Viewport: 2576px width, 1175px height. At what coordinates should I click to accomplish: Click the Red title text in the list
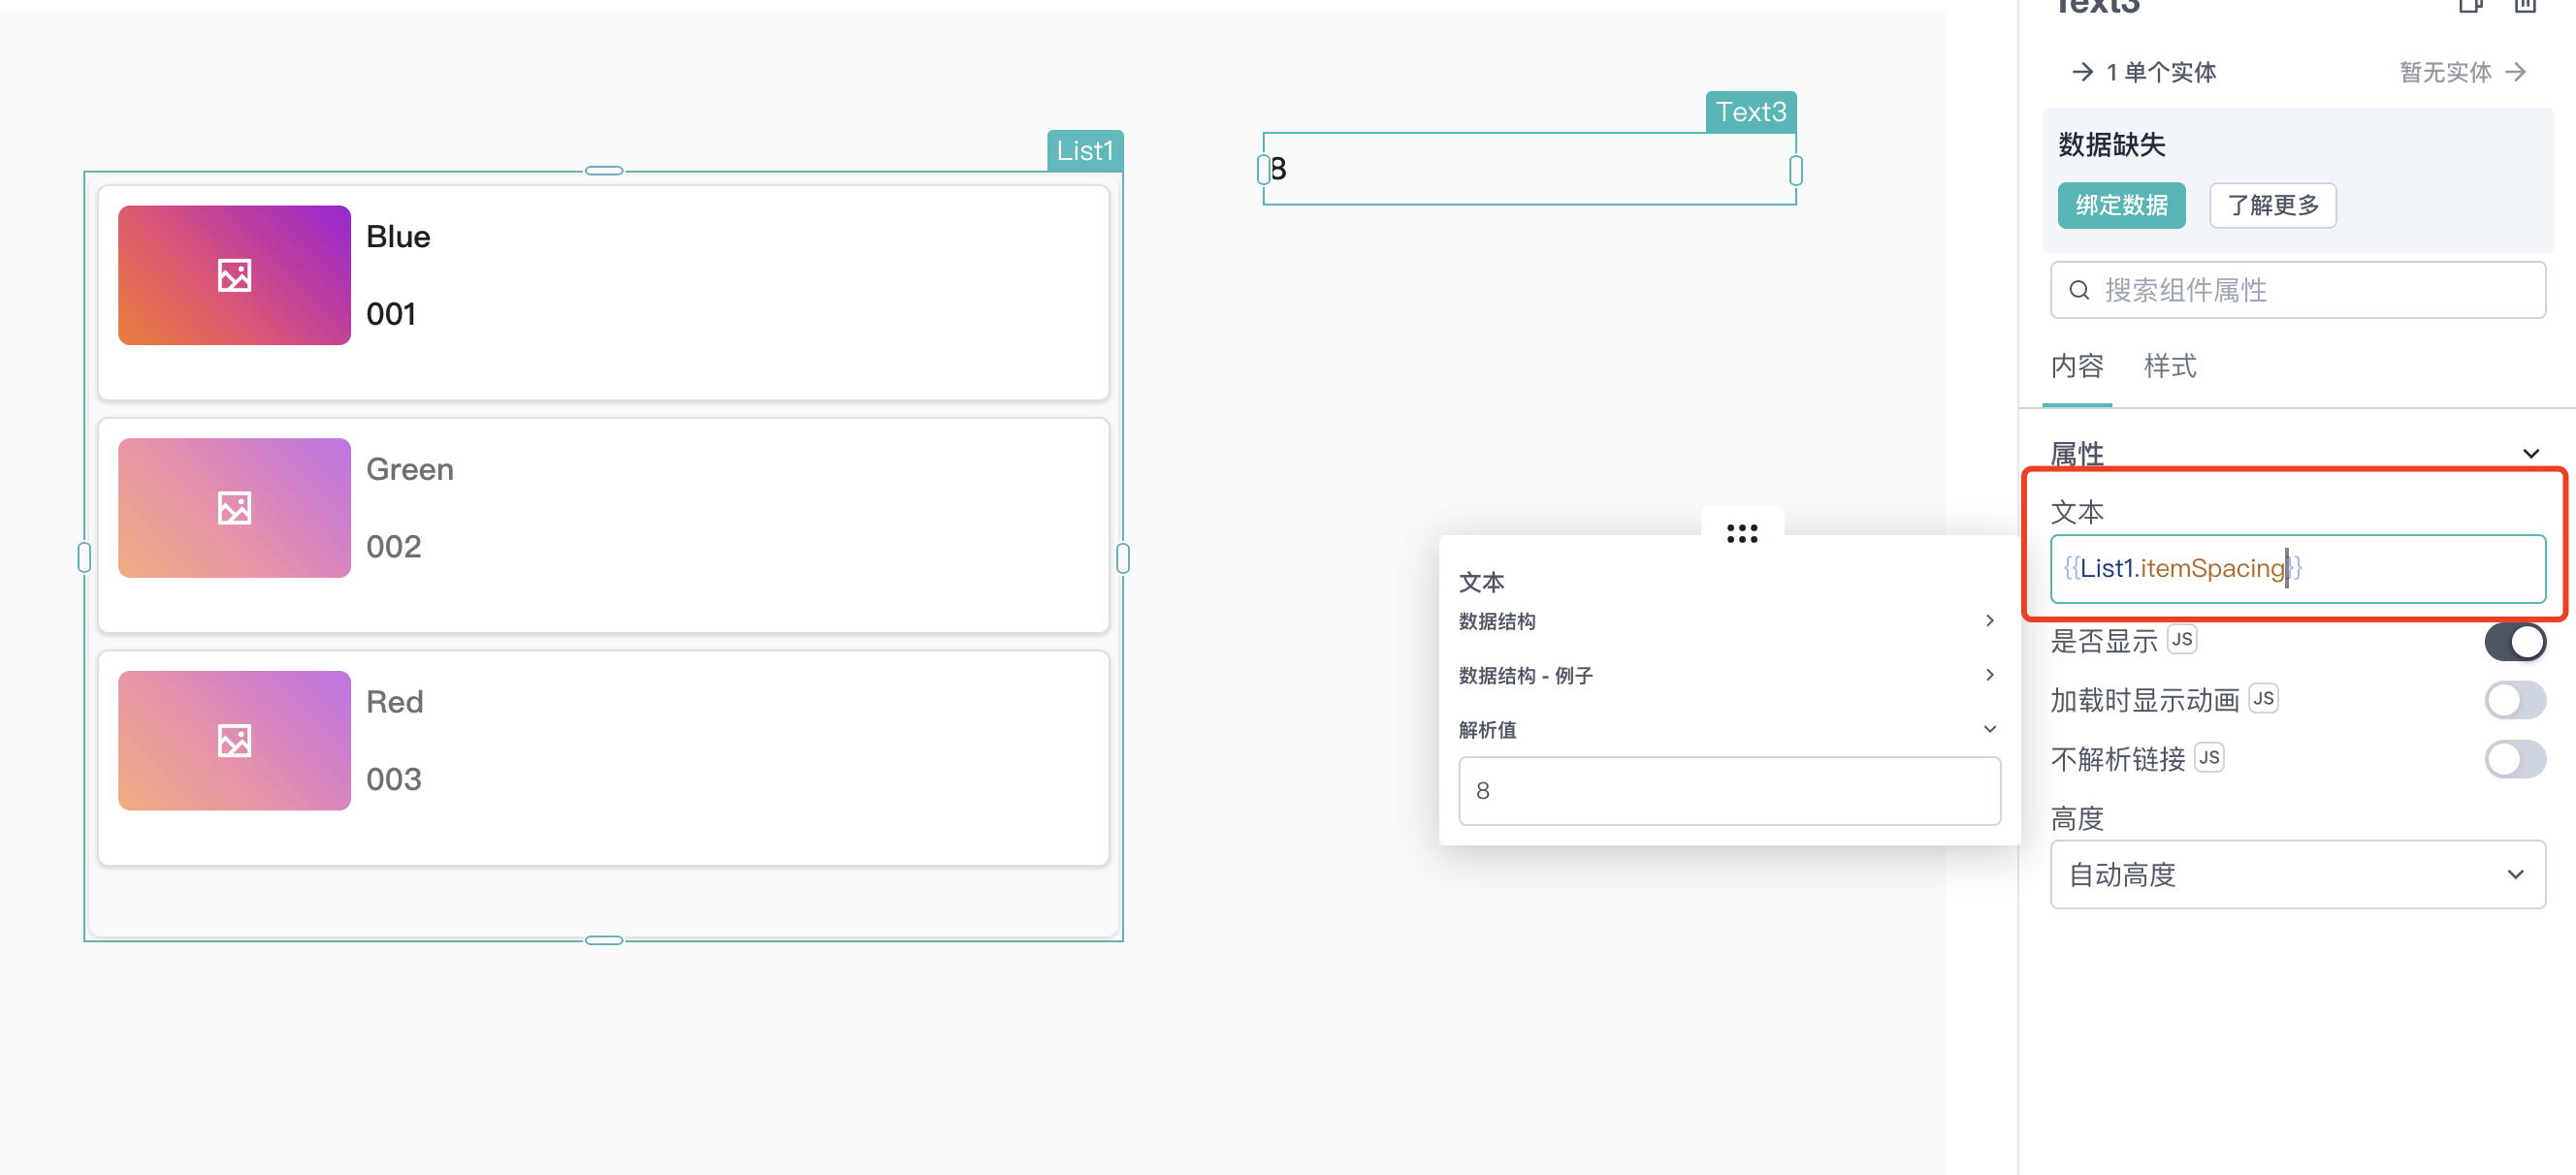pyautogui.click(x=395, y=702)
